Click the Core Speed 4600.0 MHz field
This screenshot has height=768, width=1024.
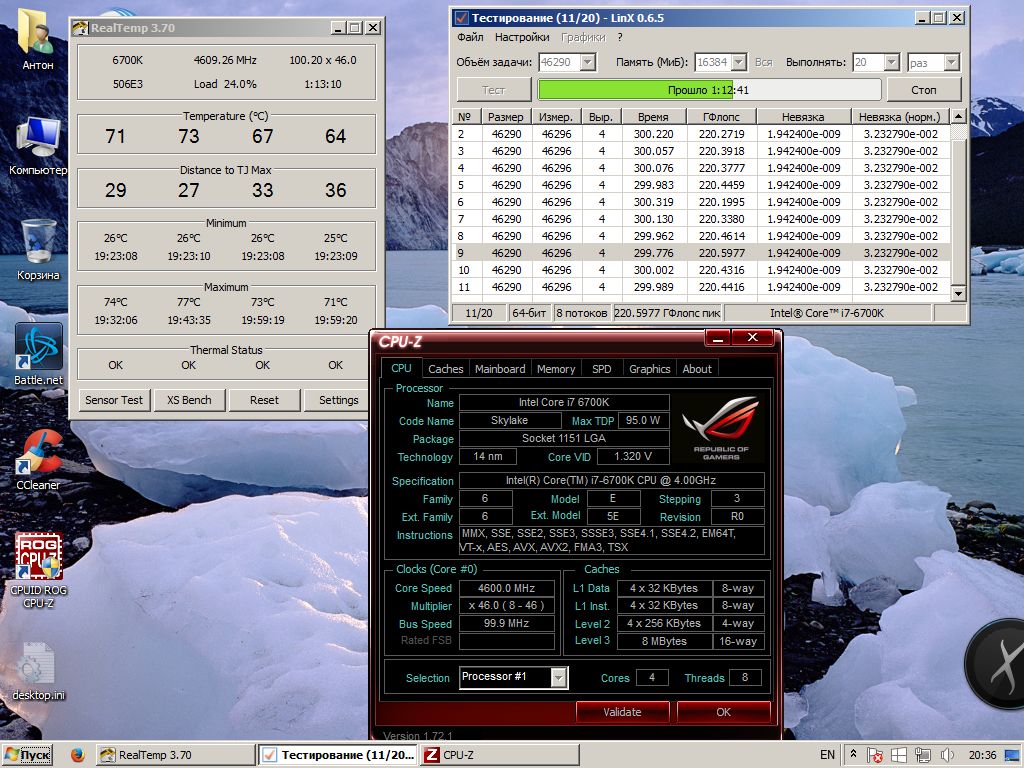coord(506,588)
